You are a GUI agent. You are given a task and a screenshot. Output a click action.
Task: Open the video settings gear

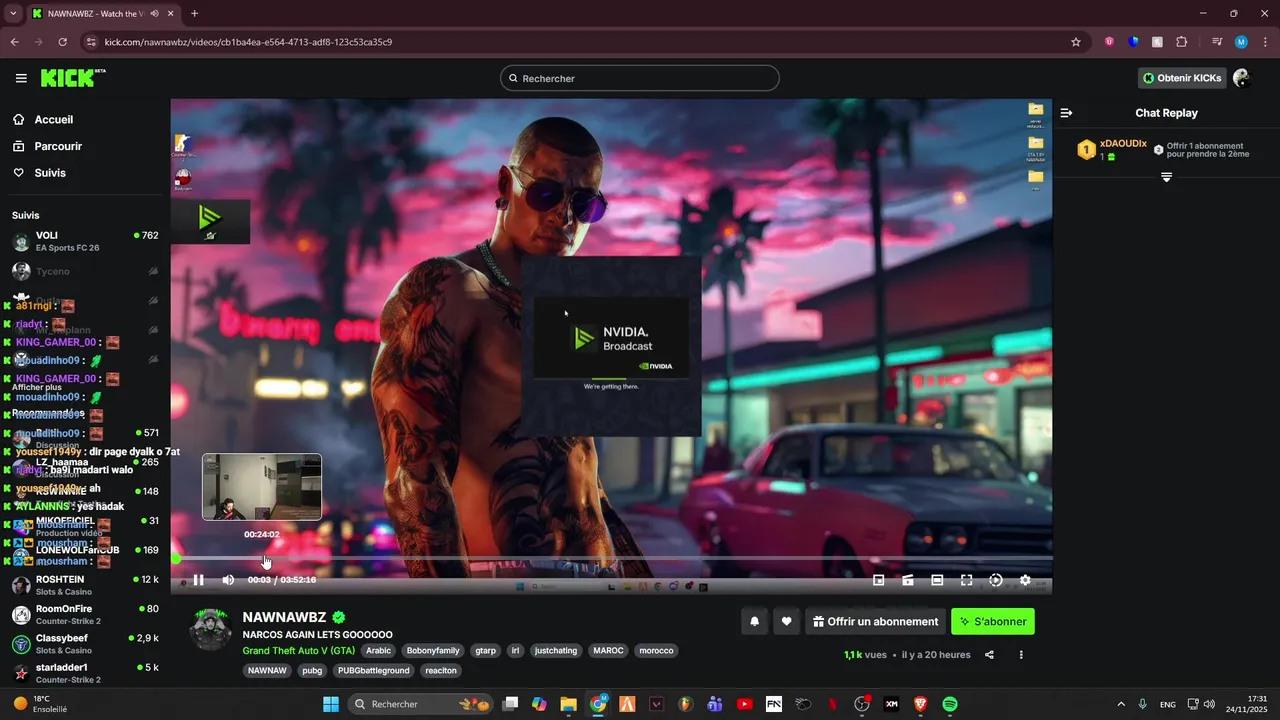tap(1025, 580)
